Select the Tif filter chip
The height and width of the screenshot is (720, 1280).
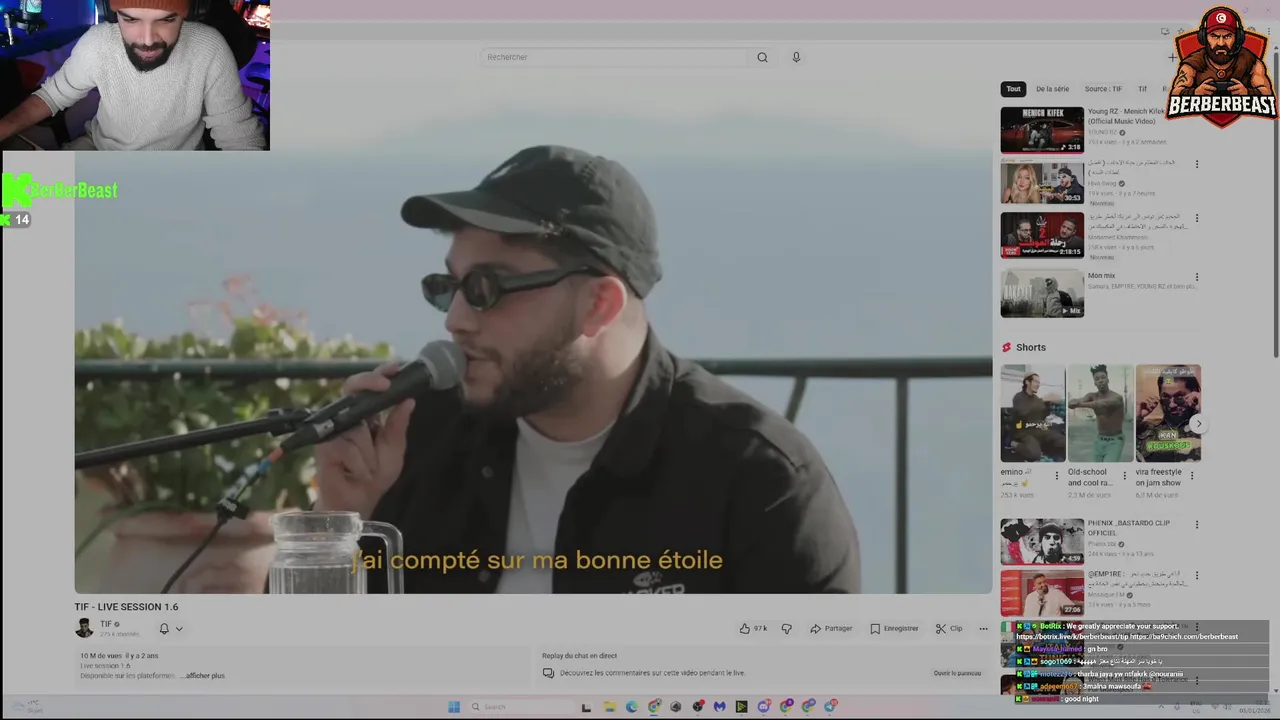click(1142, 89)
